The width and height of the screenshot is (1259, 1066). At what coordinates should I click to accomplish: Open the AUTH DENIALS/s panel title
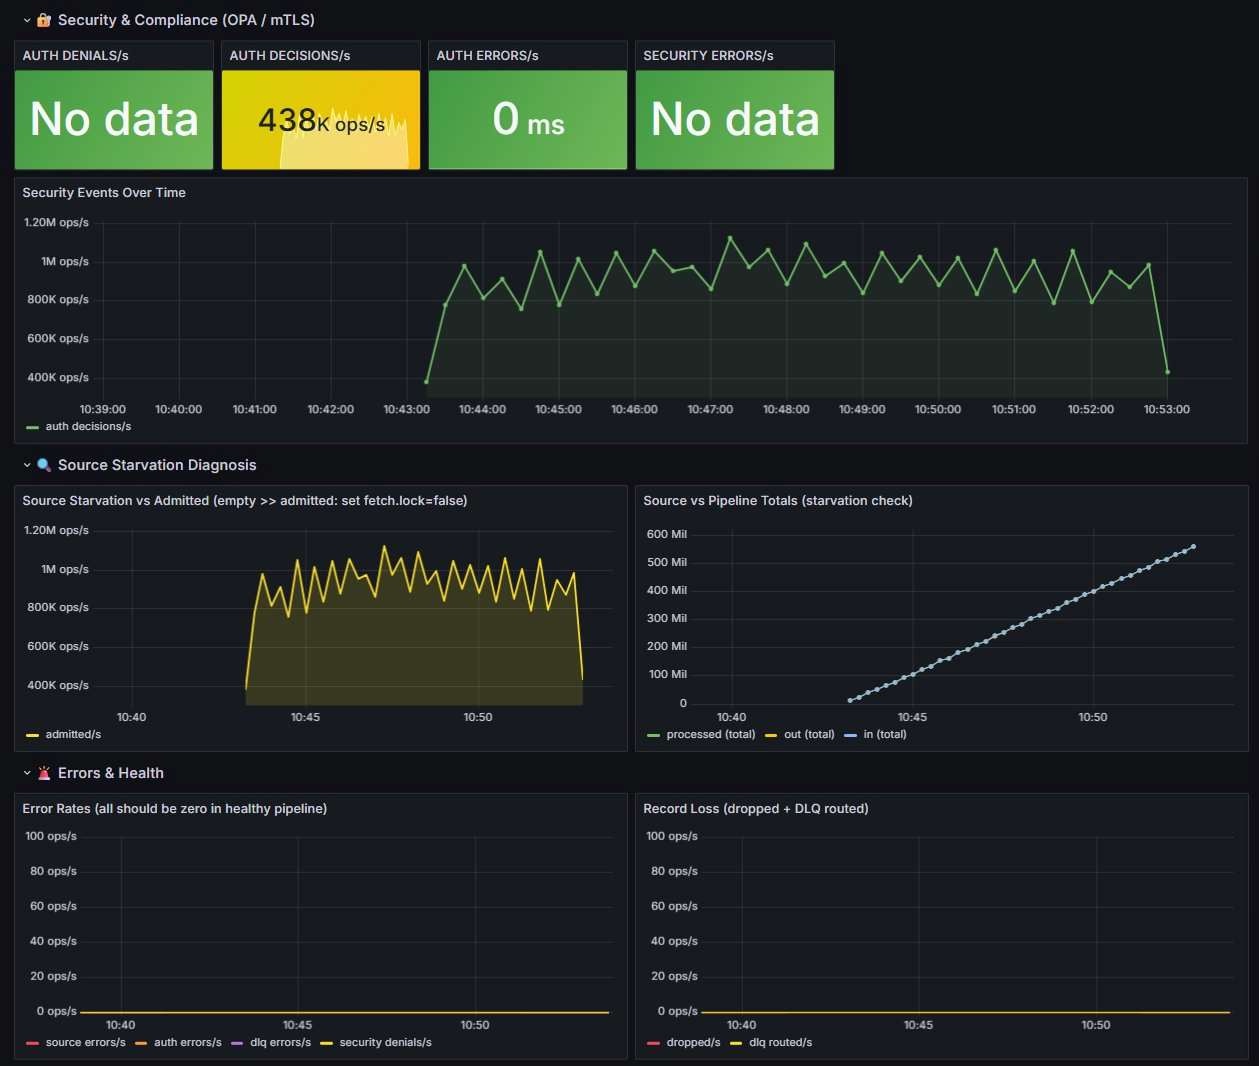pos(76,56)
